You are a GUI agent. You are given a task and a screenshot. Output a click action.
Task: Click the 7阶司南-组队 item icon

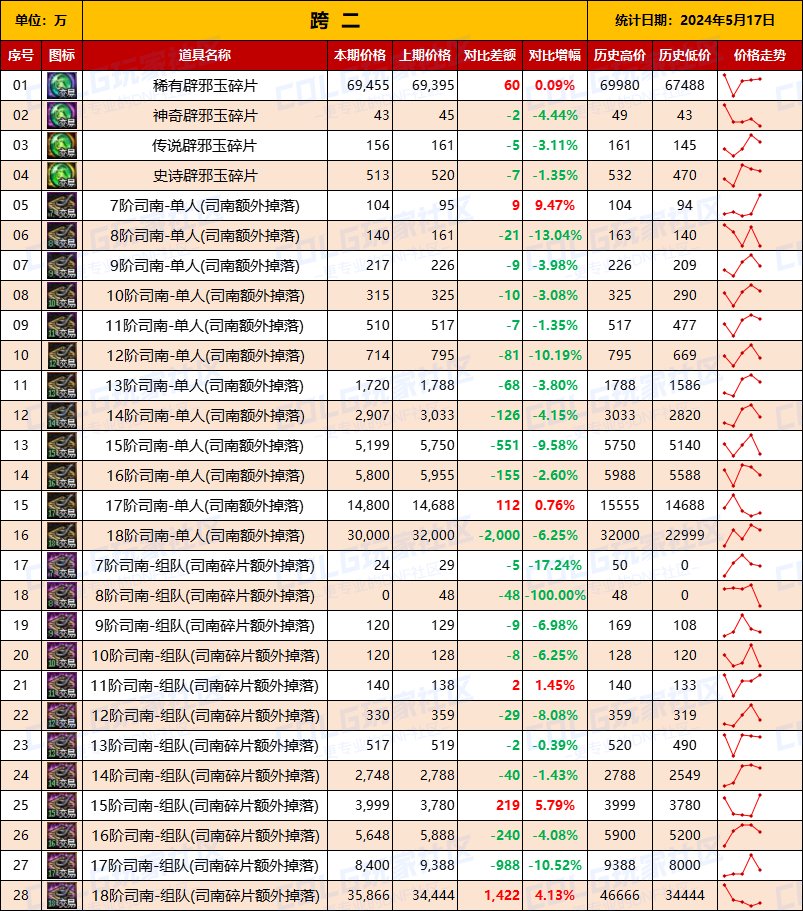tap(62, 565)
